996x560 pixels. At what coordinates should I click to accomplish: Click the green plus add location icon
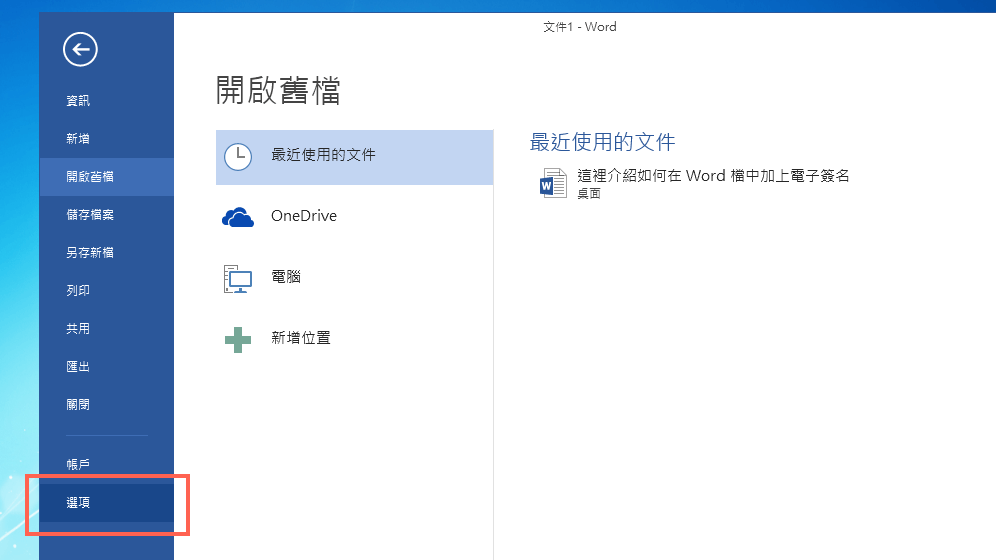pos(238,340)
